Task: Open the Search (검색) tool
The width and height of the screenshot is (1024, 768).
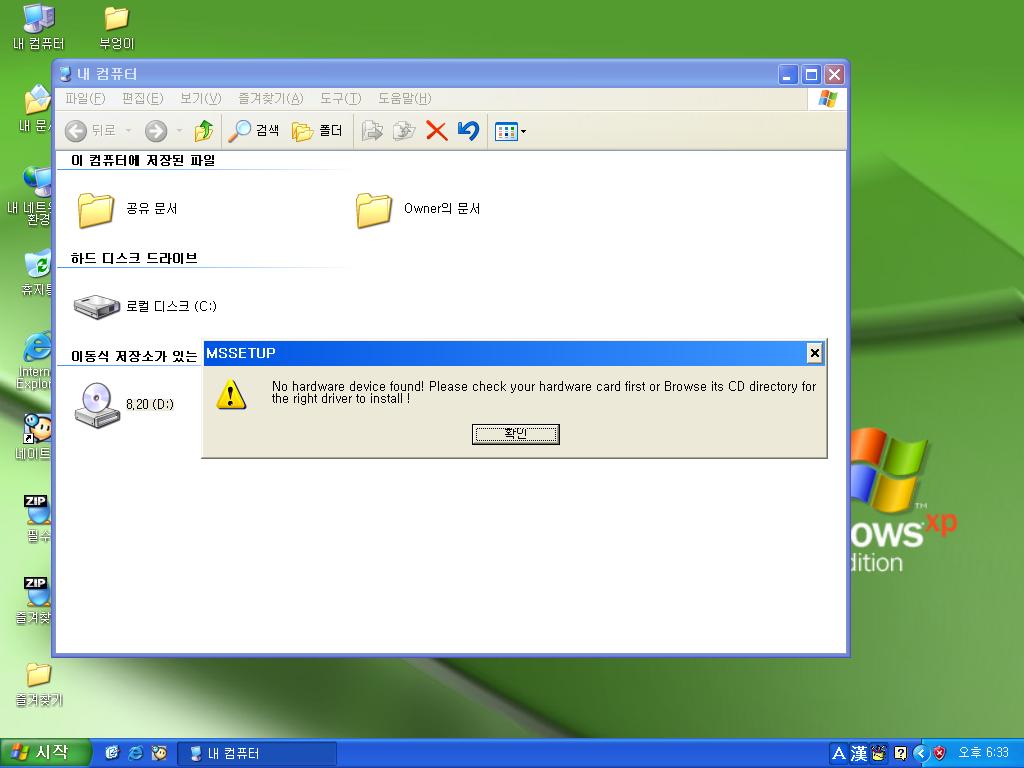Action: [x=253, y=131]
